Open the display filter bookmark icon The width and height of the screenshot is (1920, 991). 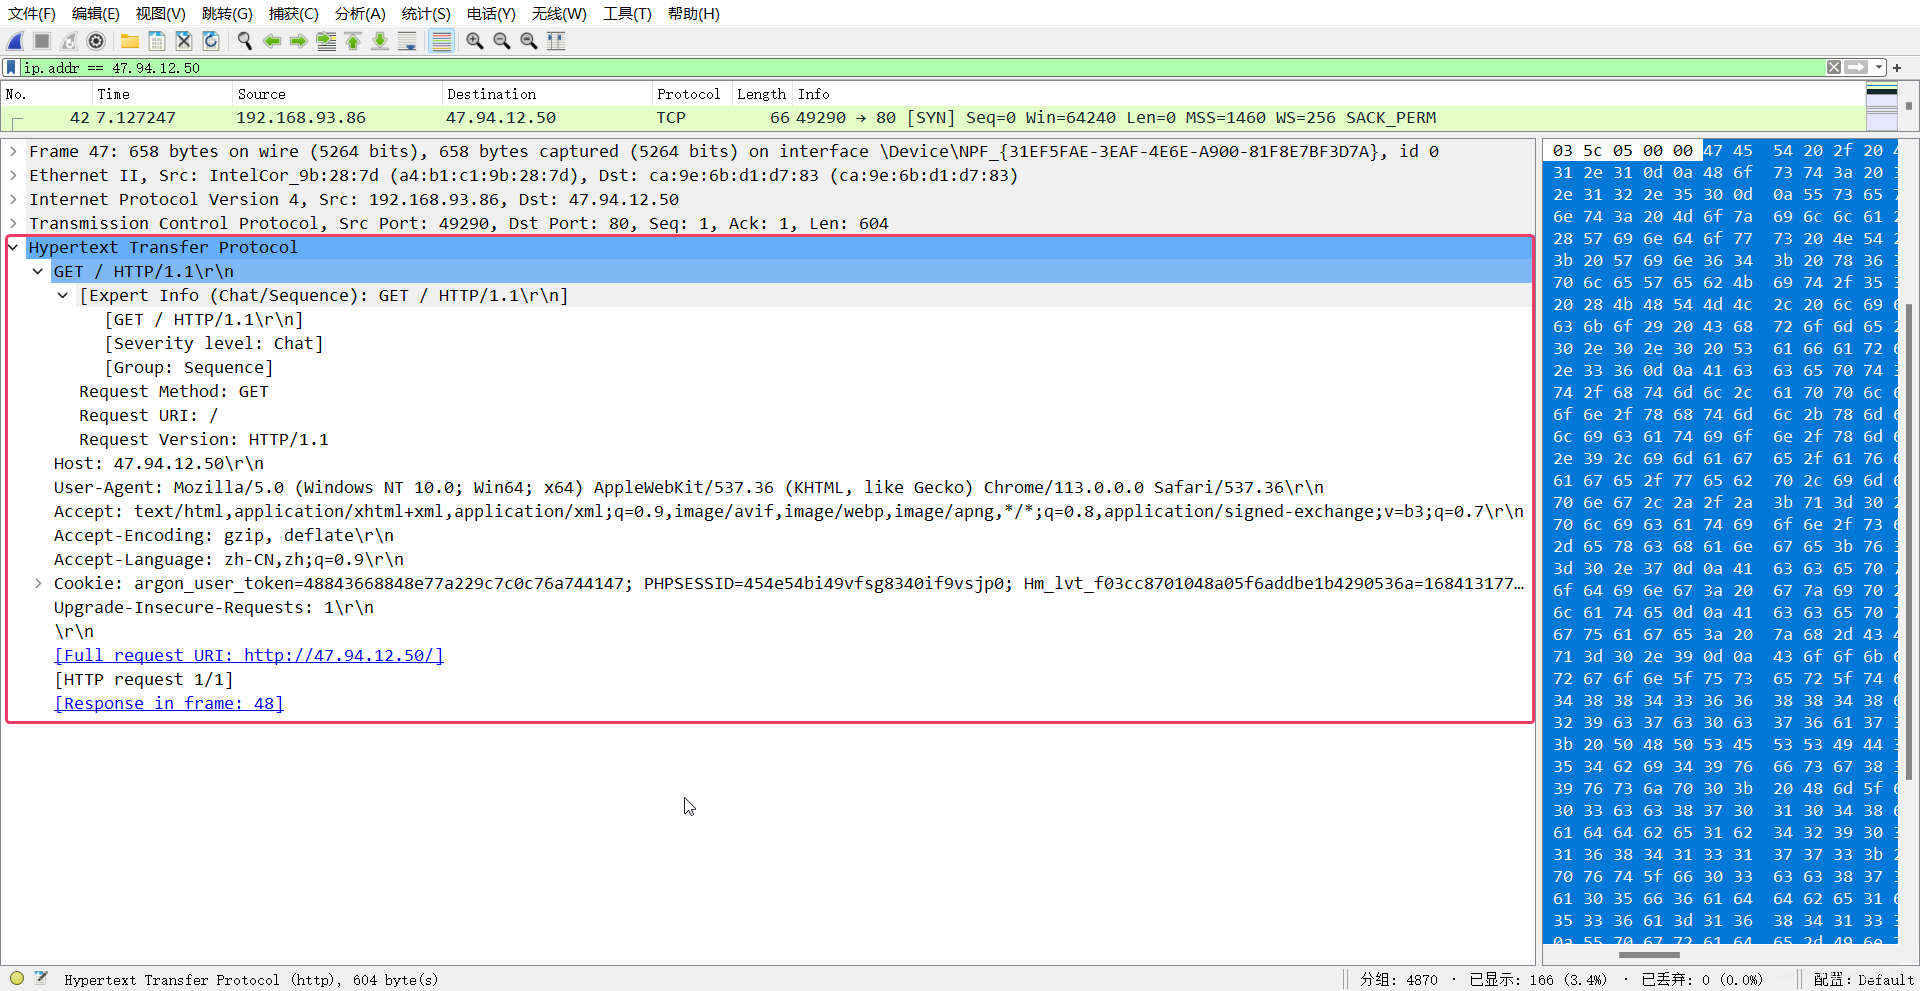(11, 68)
